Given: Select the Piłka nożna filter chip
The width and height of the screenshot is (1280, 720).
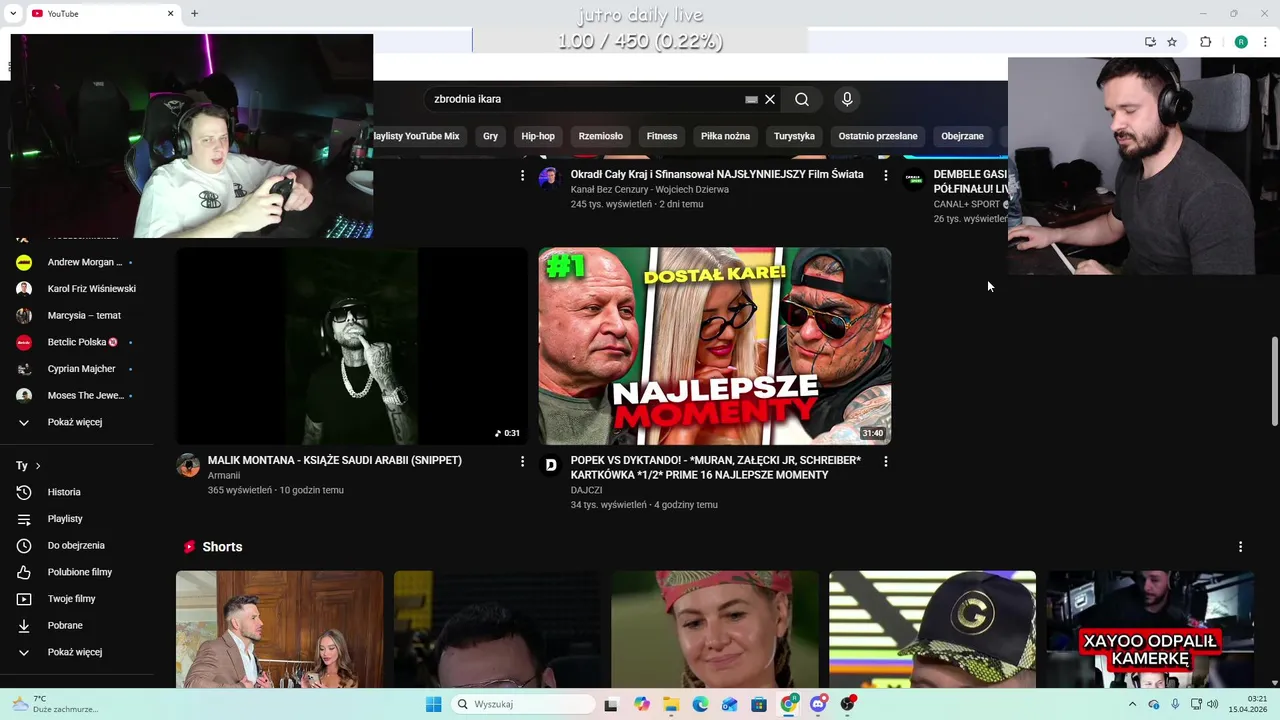Looking at the screenshot, I should (725, 136).
